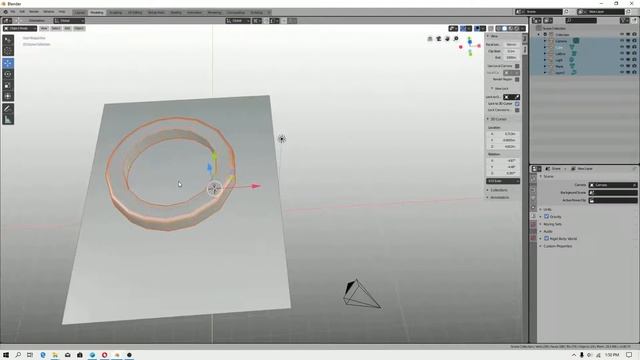
Task: Select the 3D Cursor tool
Action: pos(8,51)
